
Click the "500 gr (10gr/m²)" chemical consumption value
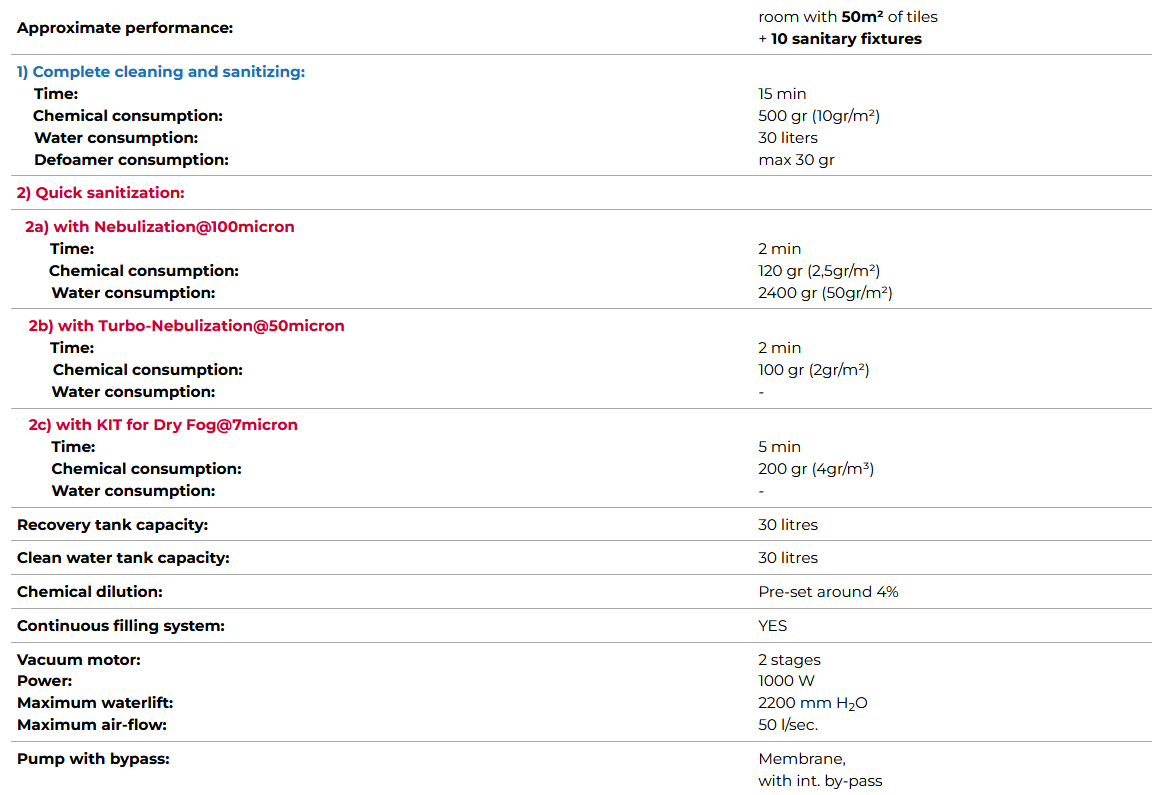pos(819,116)
